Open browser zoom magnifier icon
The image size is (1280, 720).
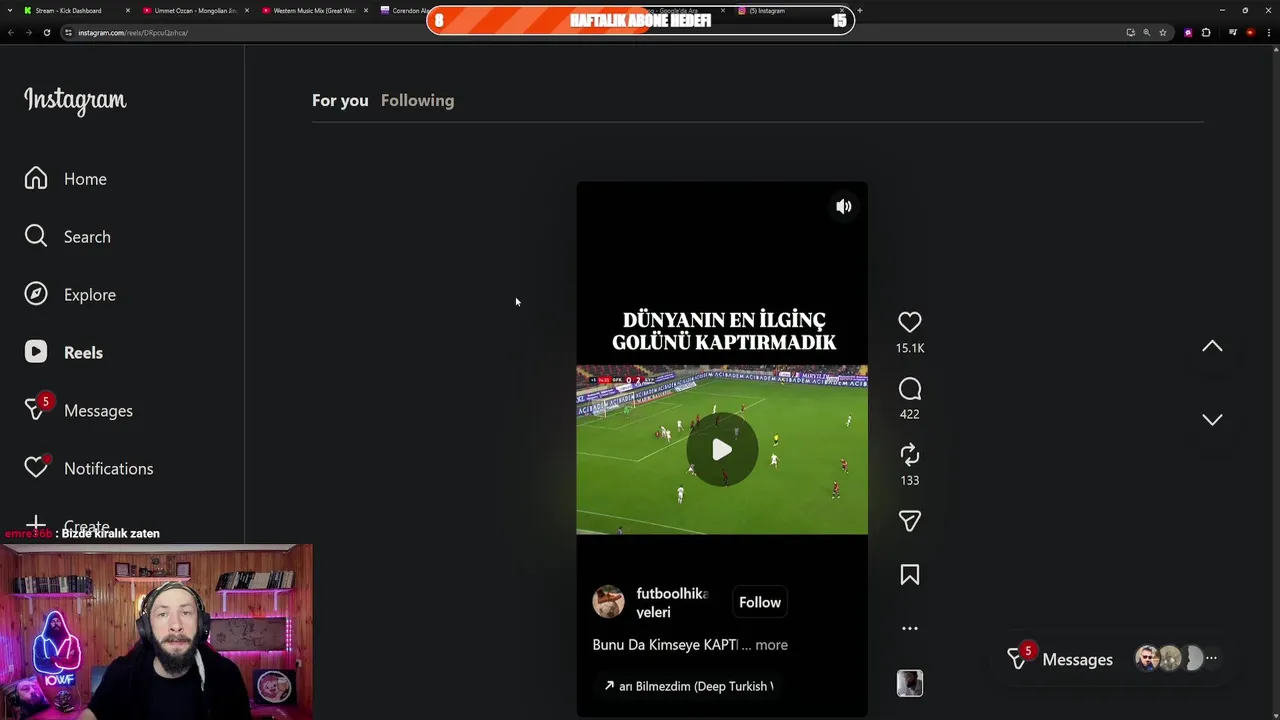(x=1147, y=33)
